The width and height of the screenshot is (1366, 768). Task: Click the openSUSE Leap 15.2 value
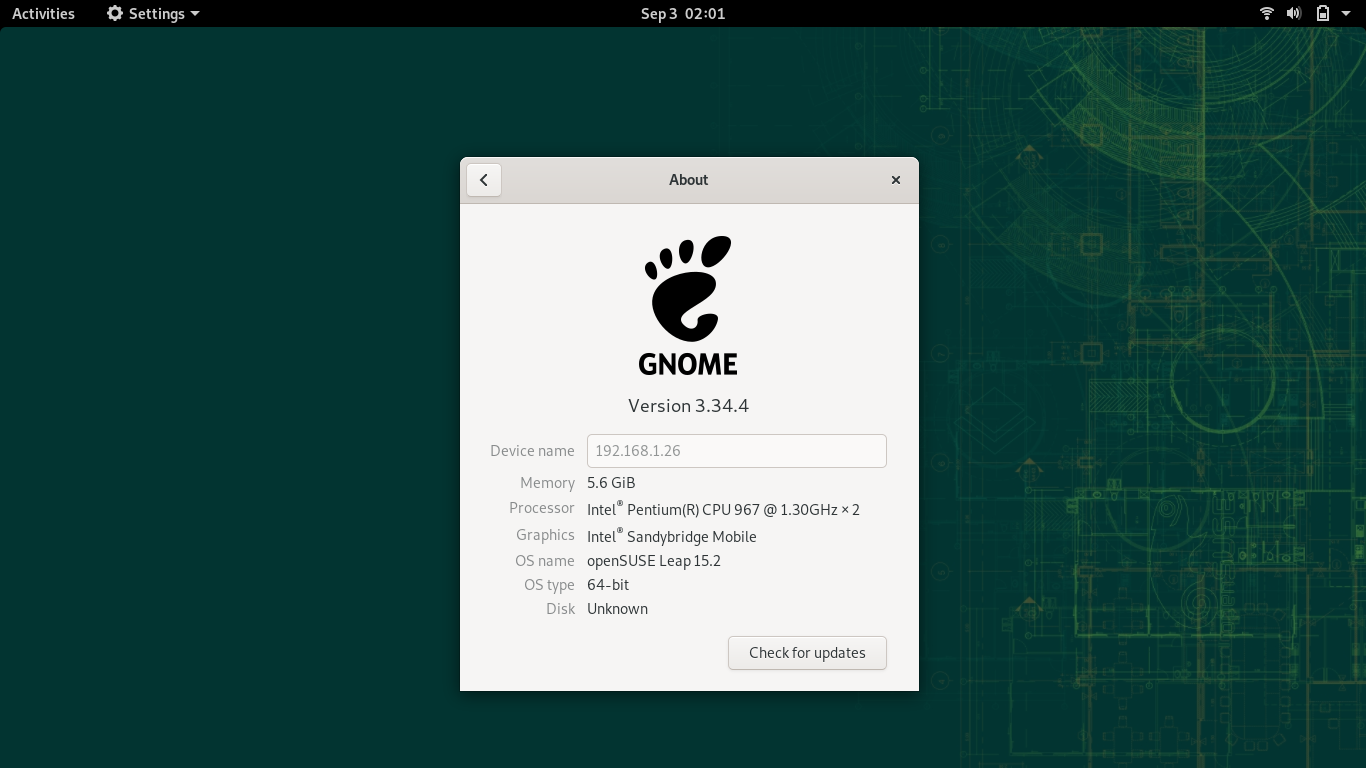(x=654, y=561)
